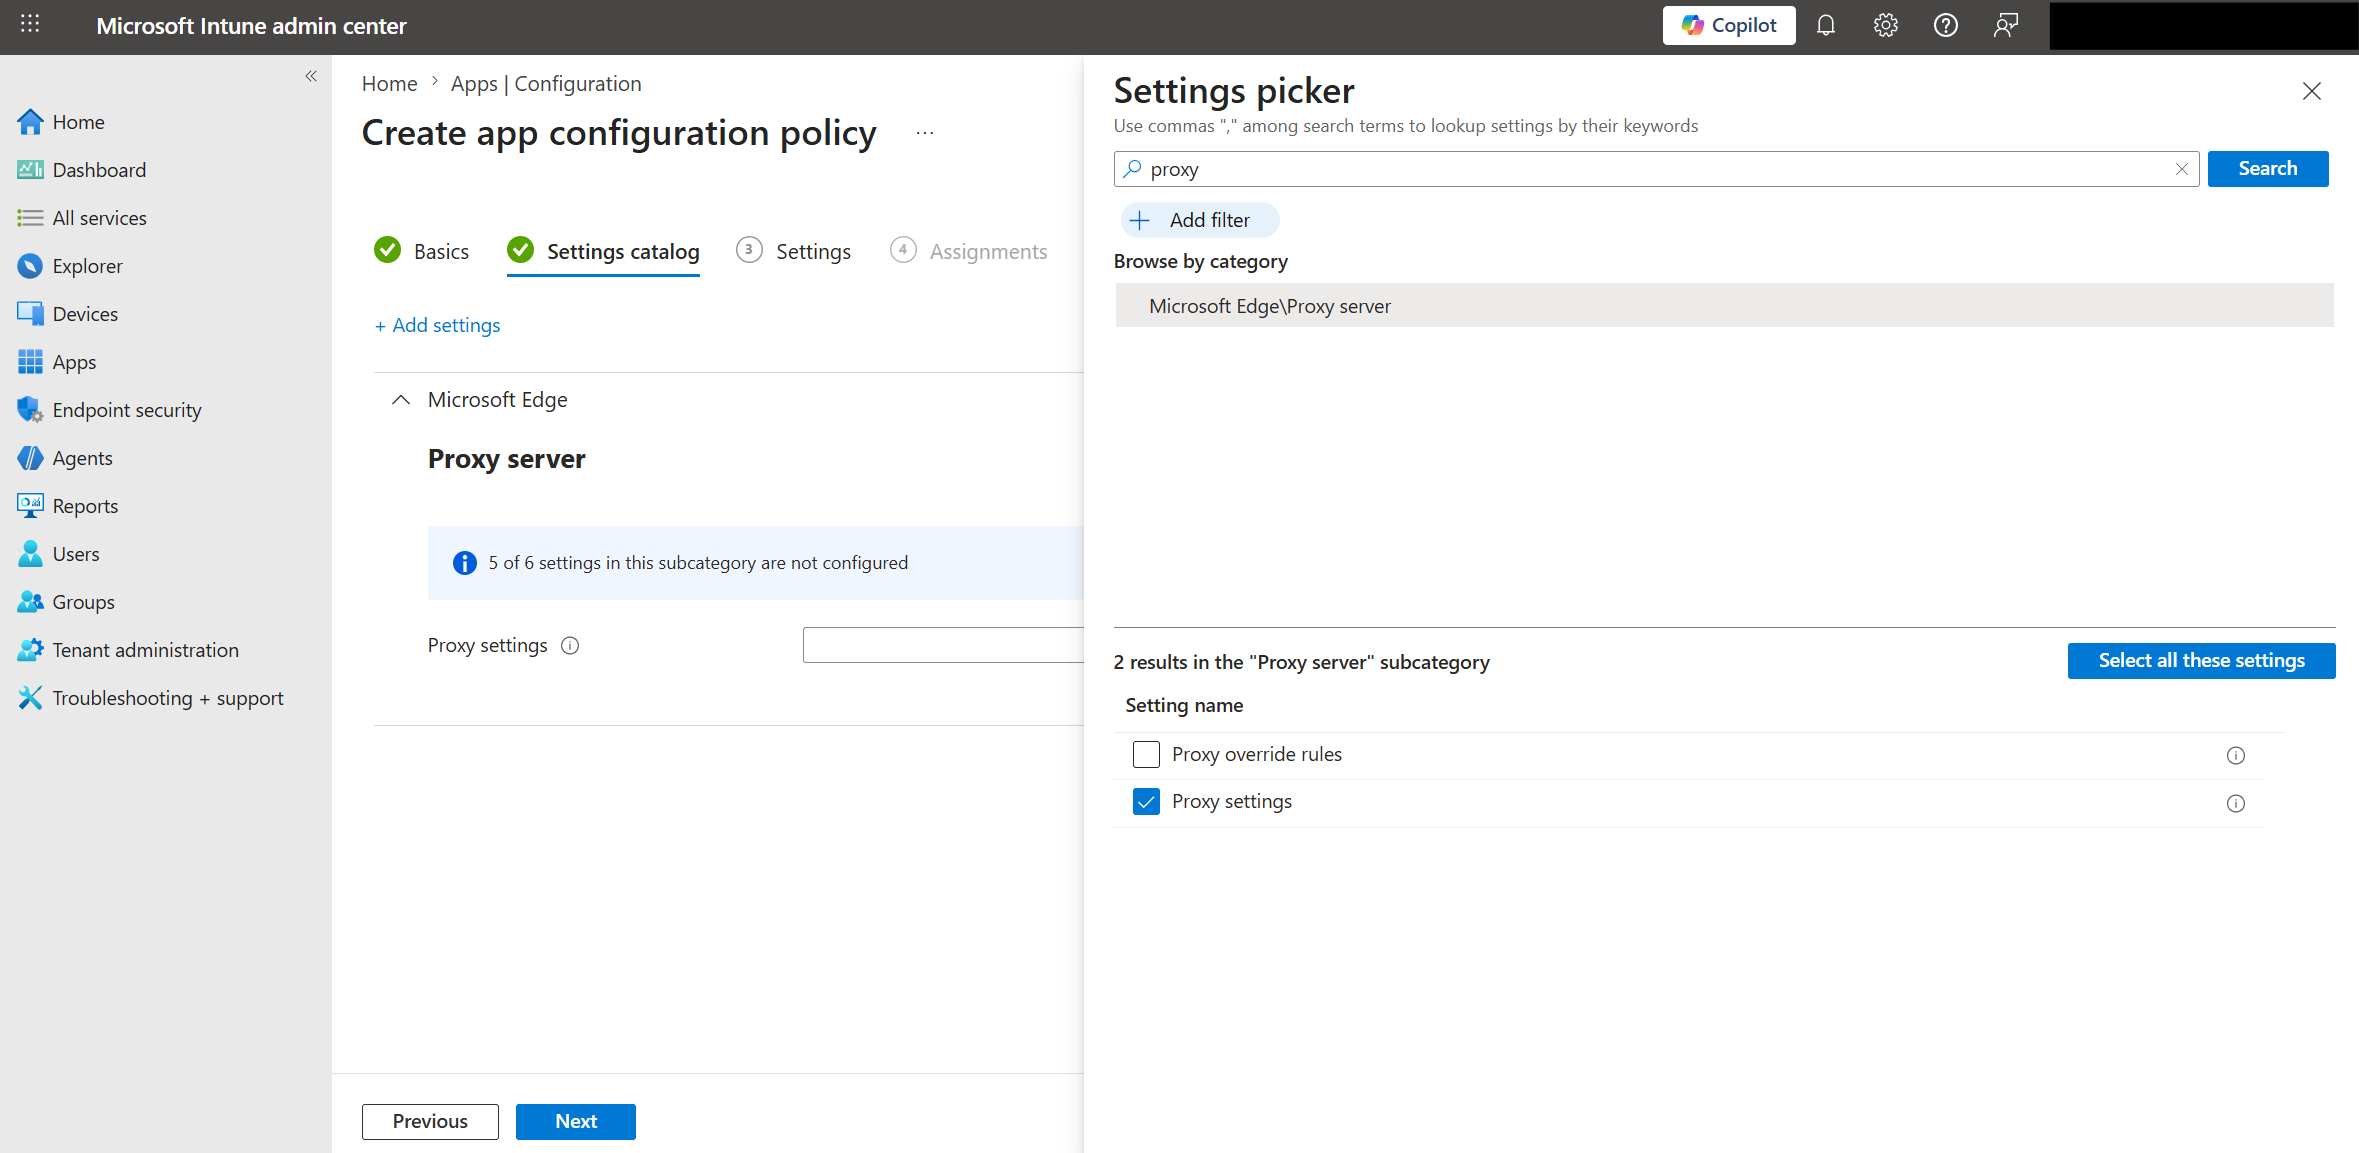Uncheck the Proxy settings checkbox

[x=1146, y=802]
